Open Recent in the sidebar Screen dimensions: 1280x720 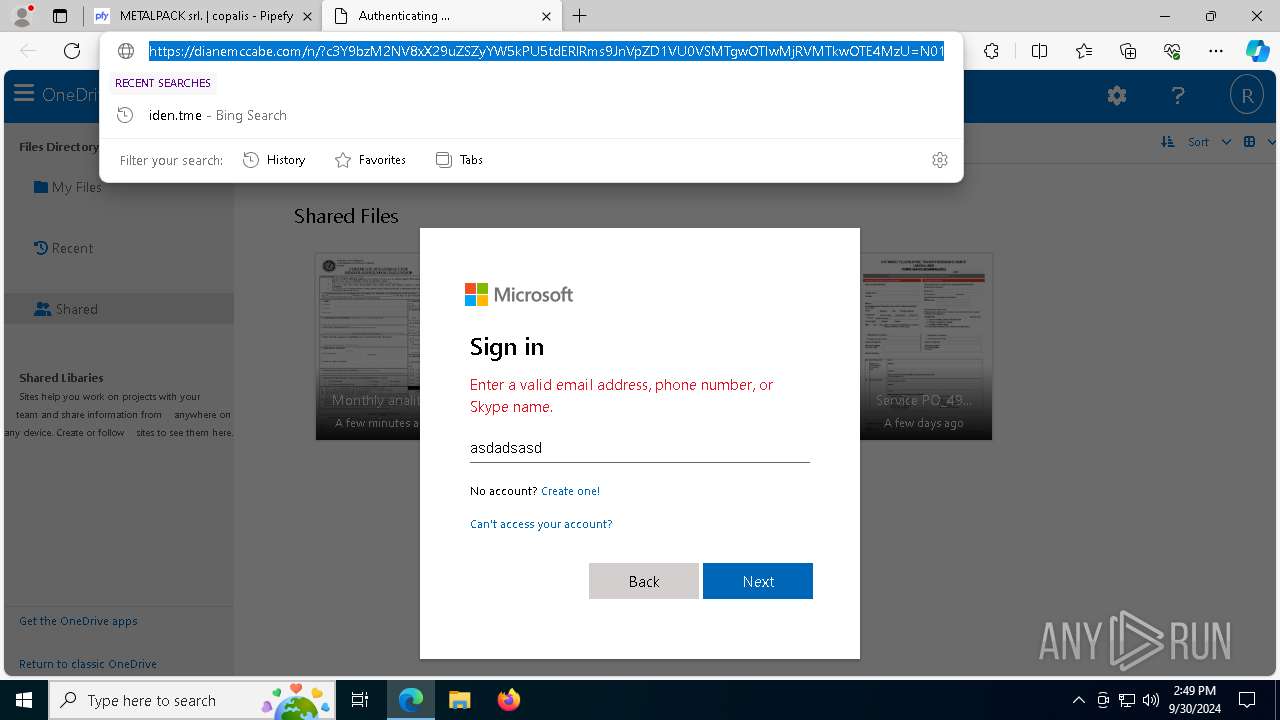coord(63,248)
